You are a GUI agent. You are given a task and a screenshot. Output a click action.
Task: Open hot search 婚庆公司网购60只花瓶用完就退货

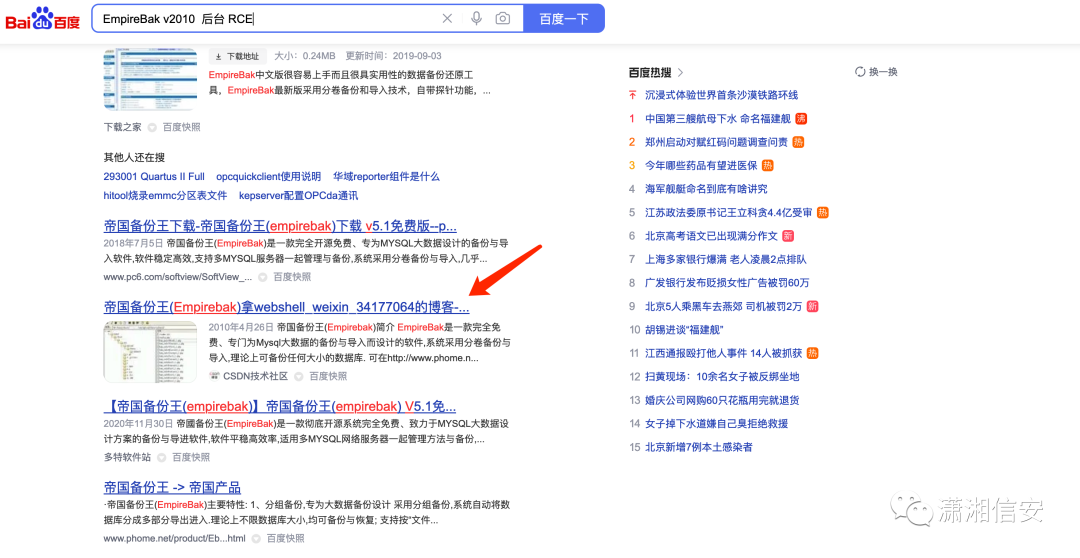722,400
